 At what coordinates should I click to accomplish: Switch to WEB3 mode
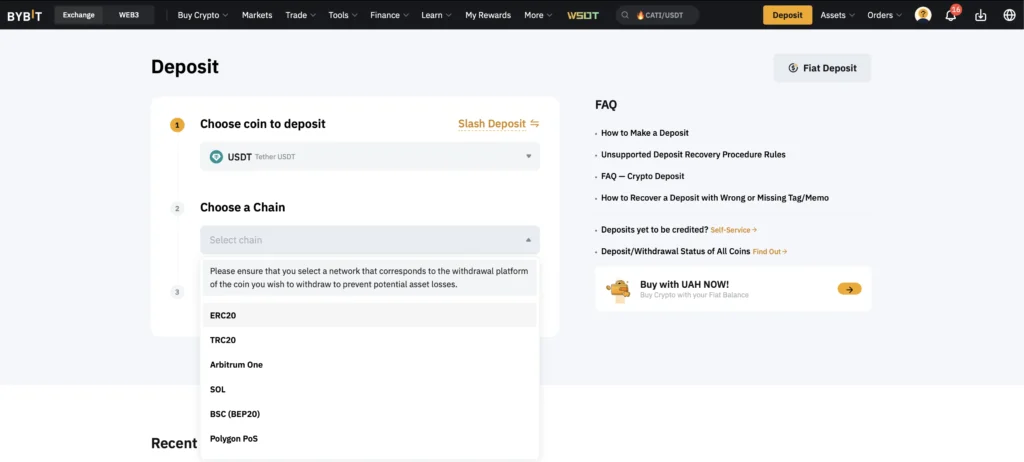[x=129, y=15]
